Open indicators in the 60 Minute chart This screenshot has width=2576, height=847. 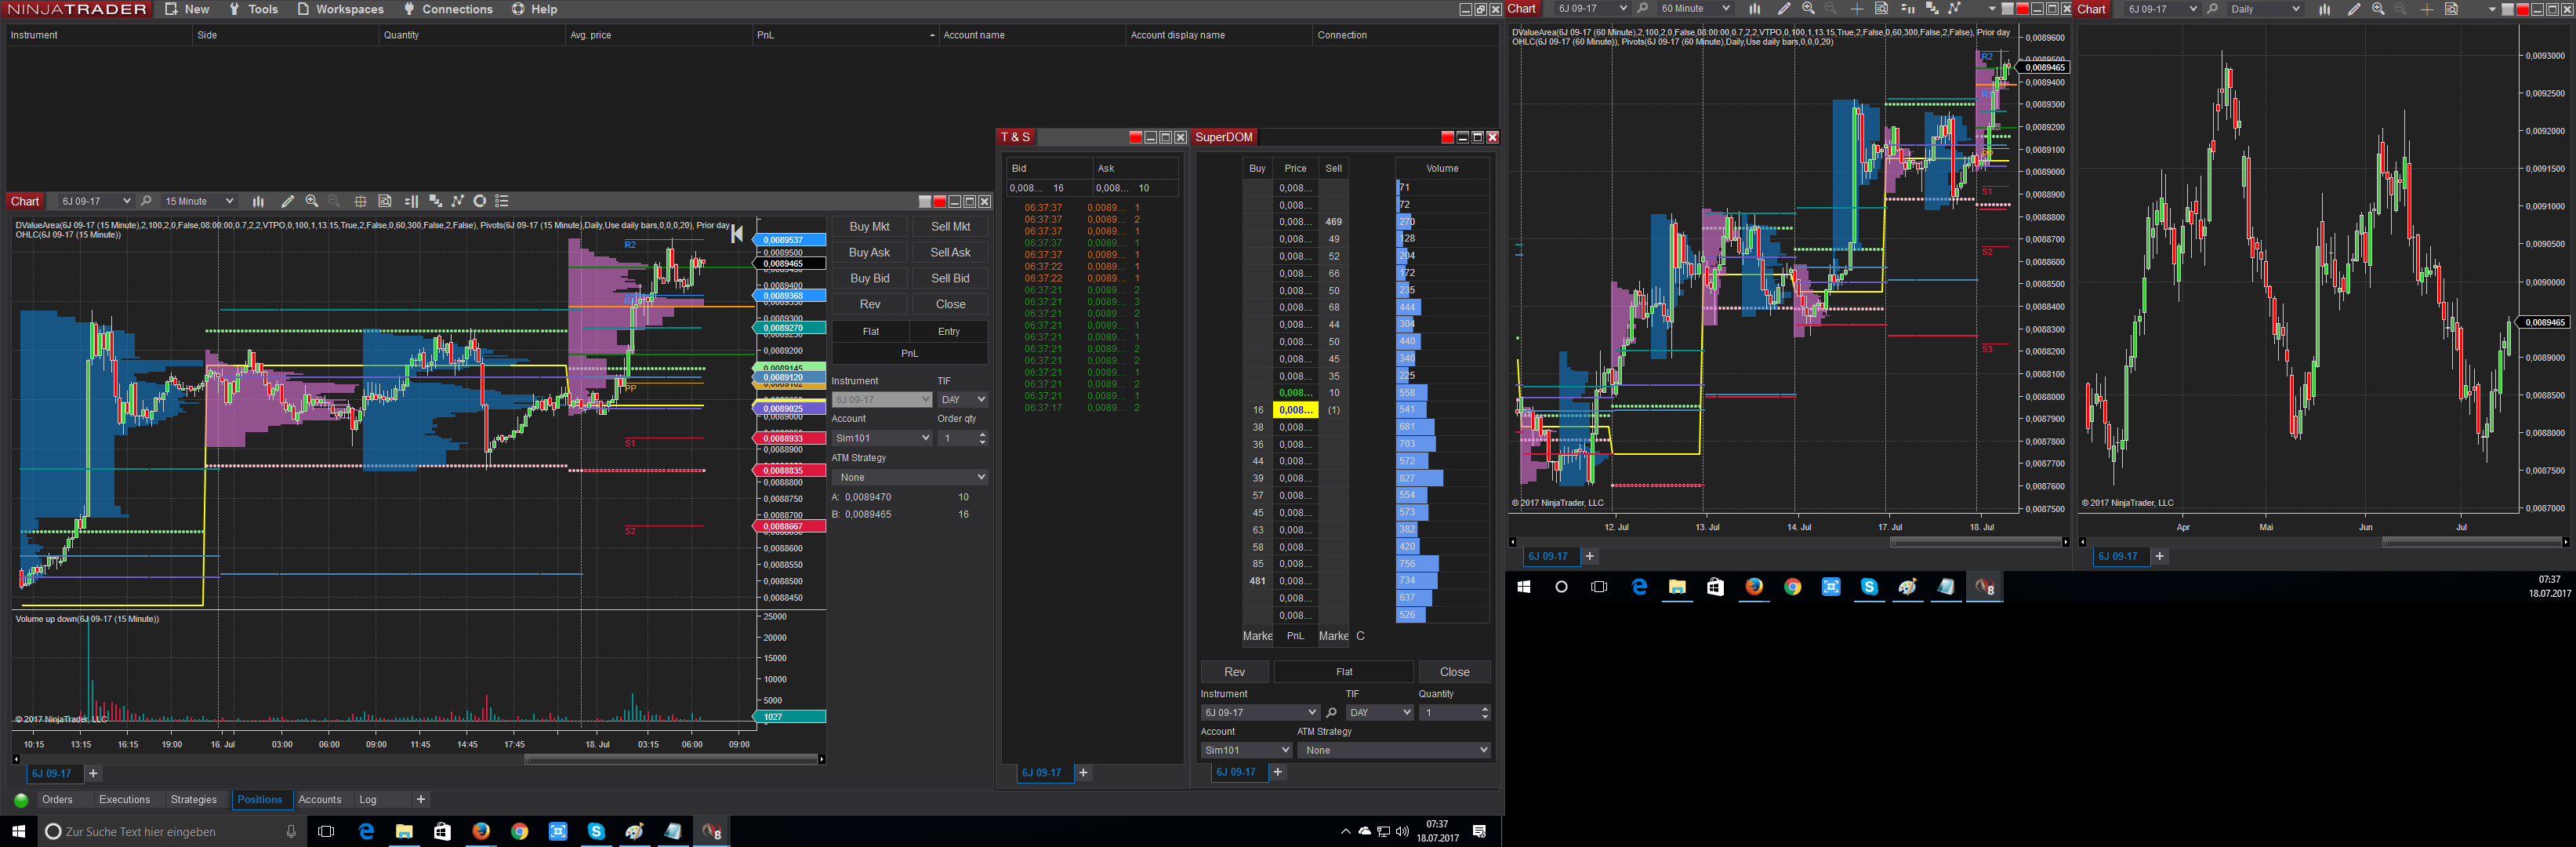1931,9
